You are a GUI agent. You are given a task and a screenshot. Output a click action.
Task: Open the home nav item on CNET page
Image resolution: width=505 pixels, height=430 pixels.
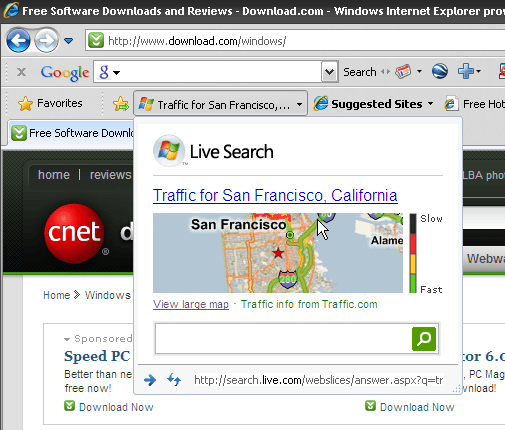[54, 175]
